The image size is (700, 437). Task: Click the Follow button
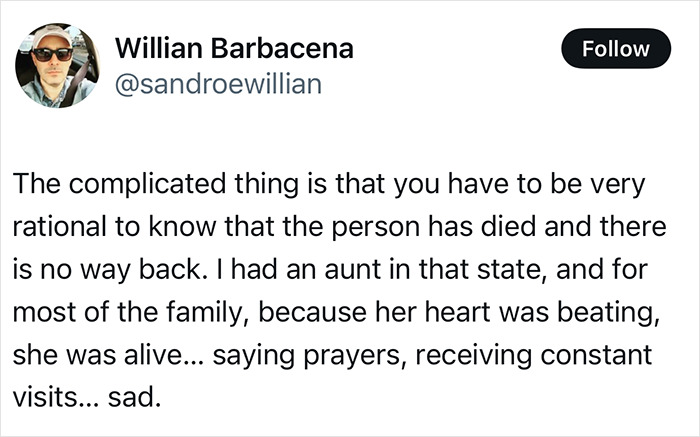pos(616,48)
